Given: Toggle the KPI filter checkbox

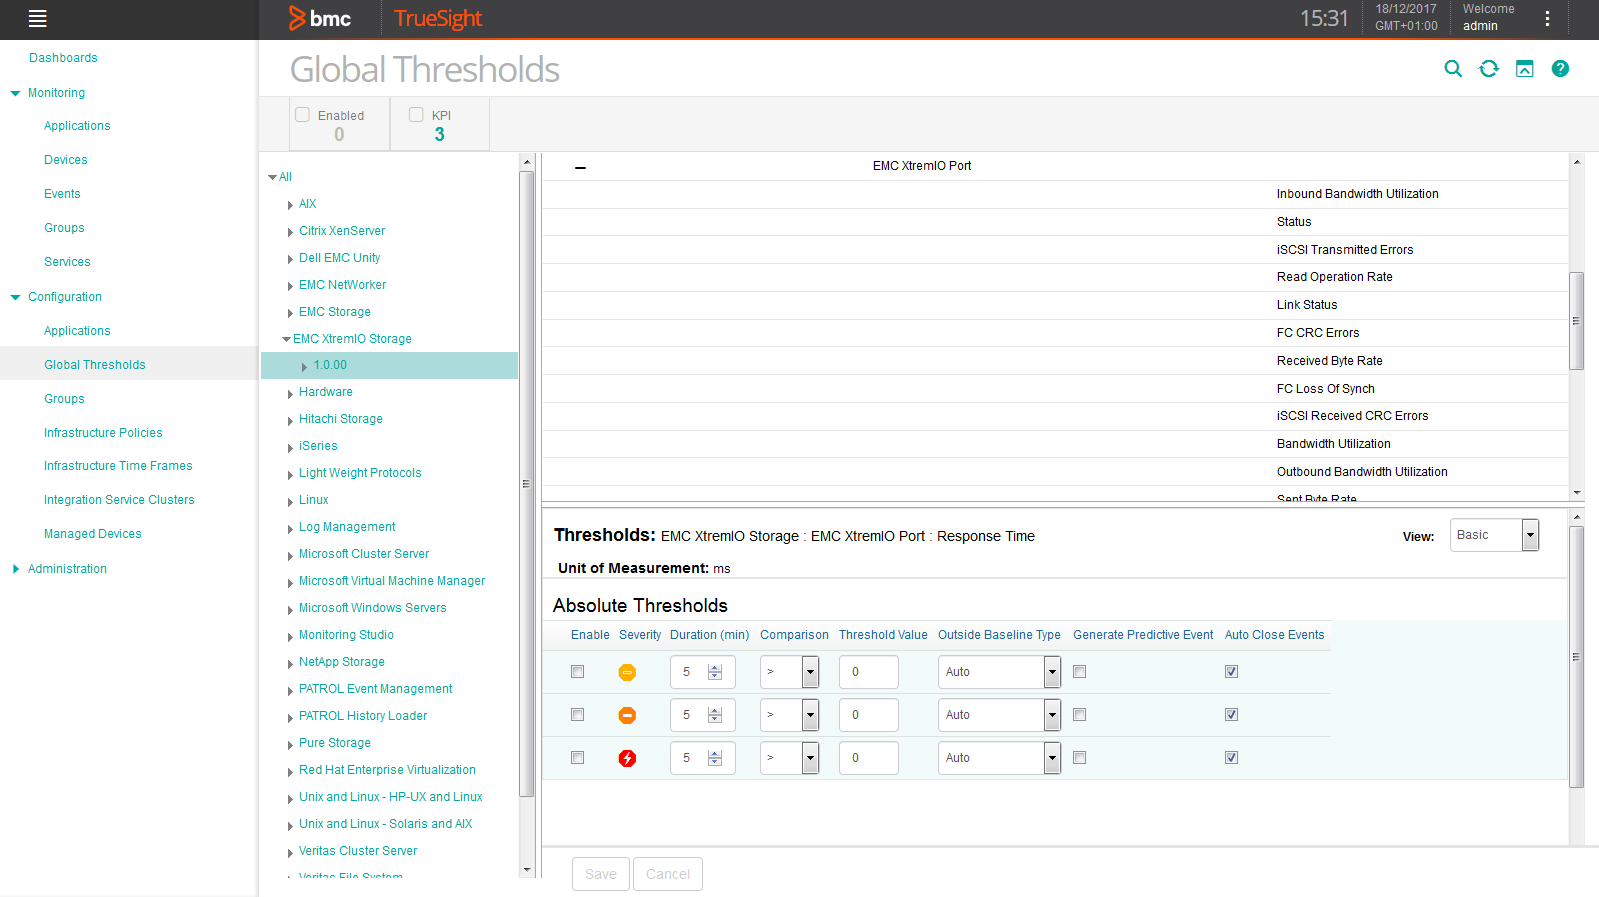Looking at the screenshot, I should [x=416, y=115].
